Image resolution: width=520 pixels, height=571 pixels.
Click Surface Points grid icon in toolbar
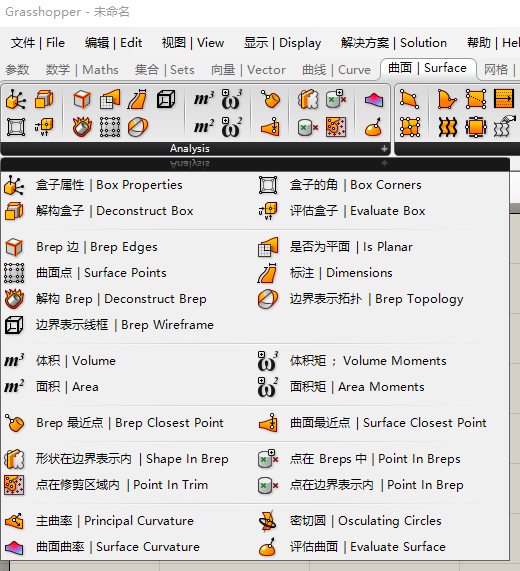pos(110,127)
